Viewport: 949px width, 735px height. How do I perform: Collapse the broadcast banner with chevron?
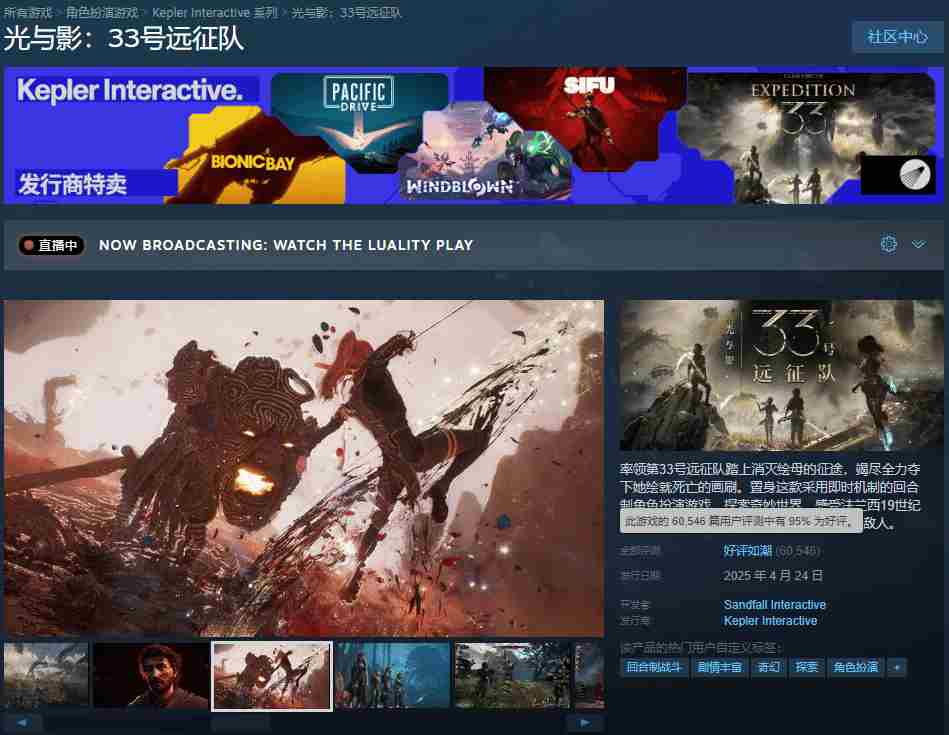point(919,244)
